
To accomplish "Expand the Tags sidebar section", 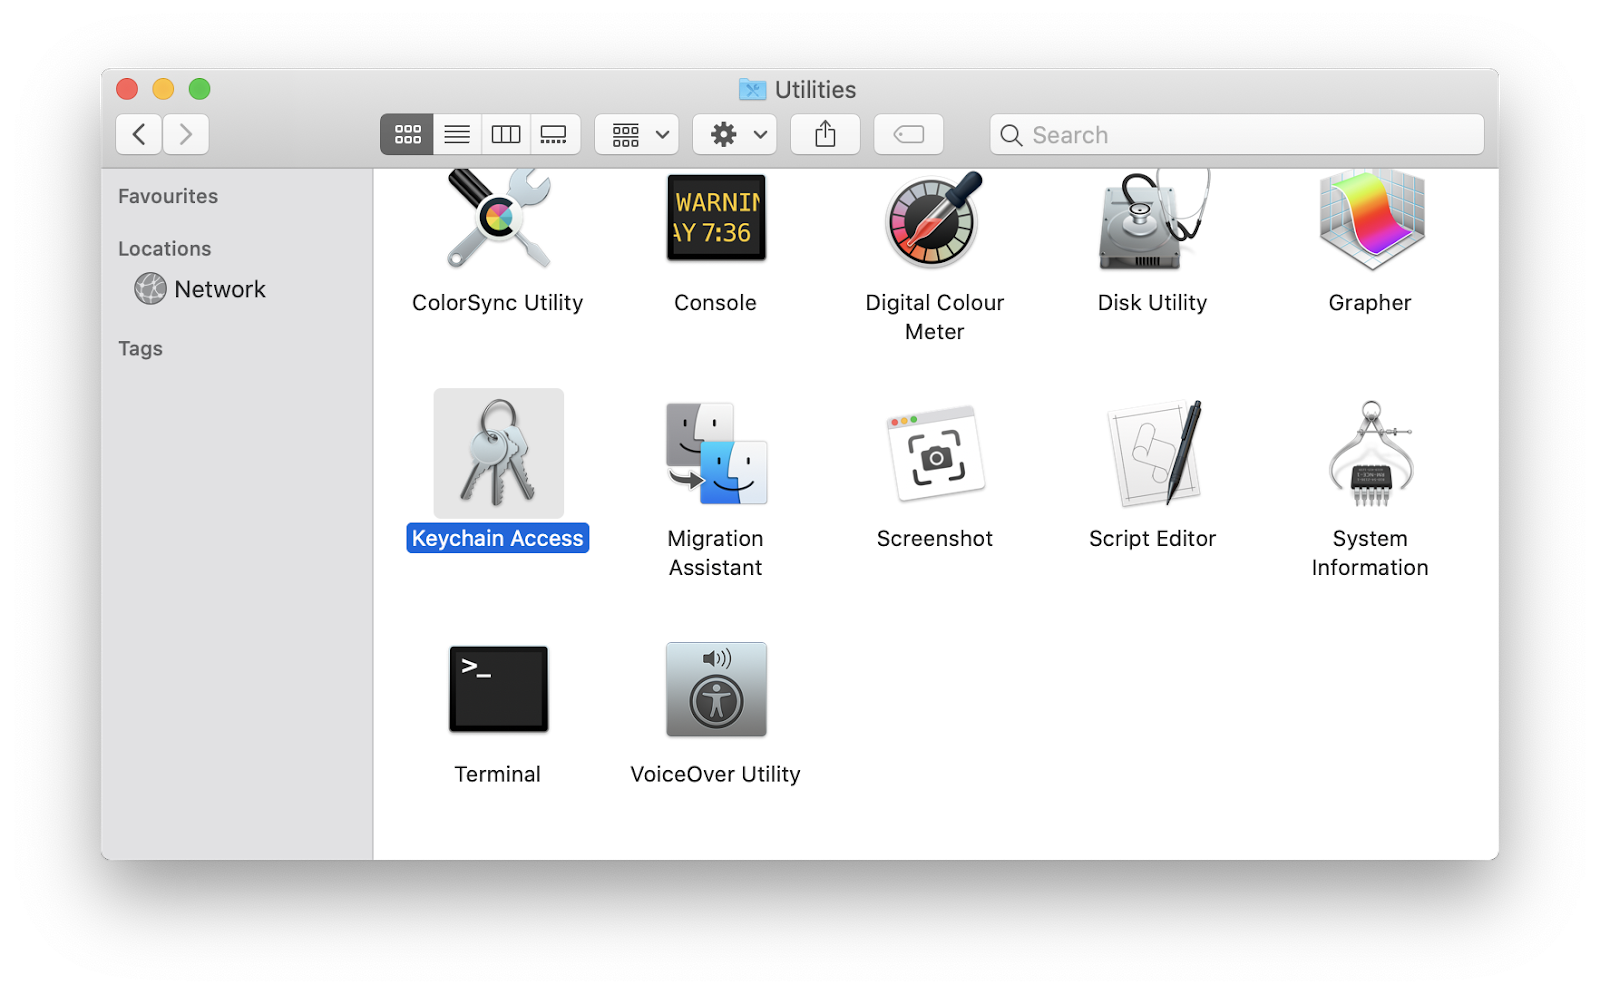I will pyautogui.click(x=140, y=348).
